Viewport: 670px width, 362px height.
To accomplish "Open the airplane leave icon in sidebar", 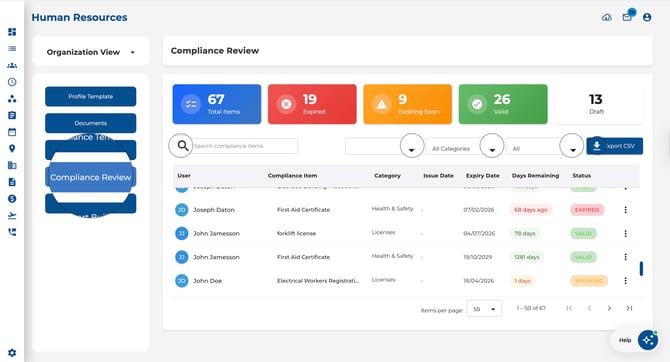I will (12, 215).
